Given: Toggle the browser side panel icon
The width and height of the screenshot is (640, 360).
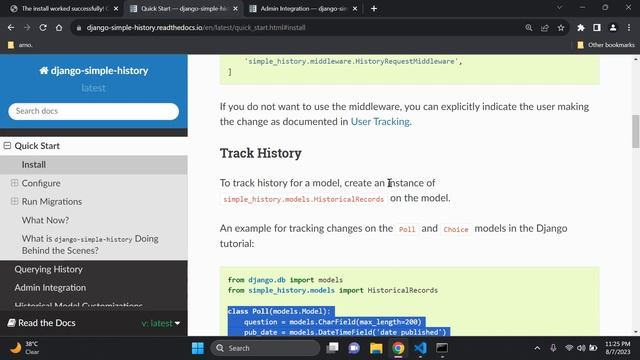Looking at the screenshot, I should click(597, 28).
